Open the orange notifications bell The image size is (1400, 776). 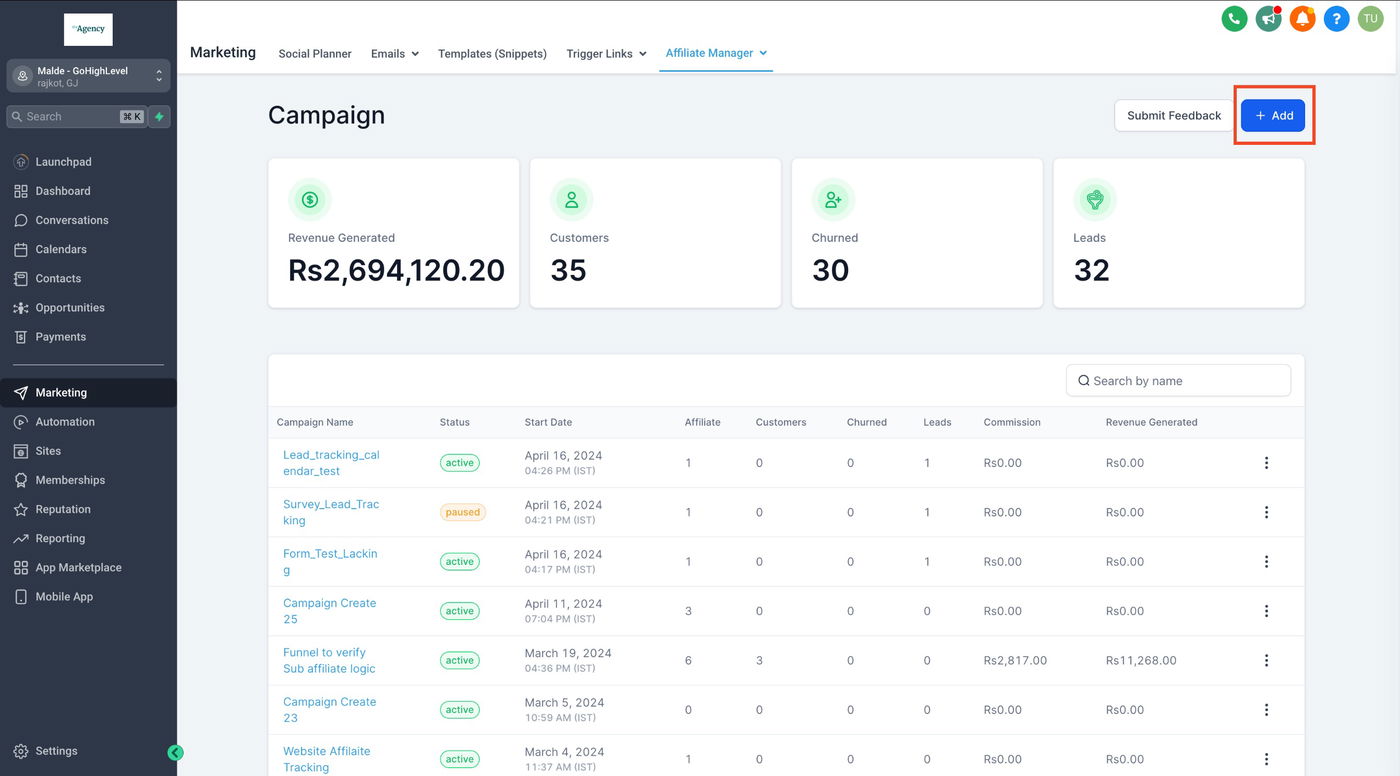point(1302,18)
